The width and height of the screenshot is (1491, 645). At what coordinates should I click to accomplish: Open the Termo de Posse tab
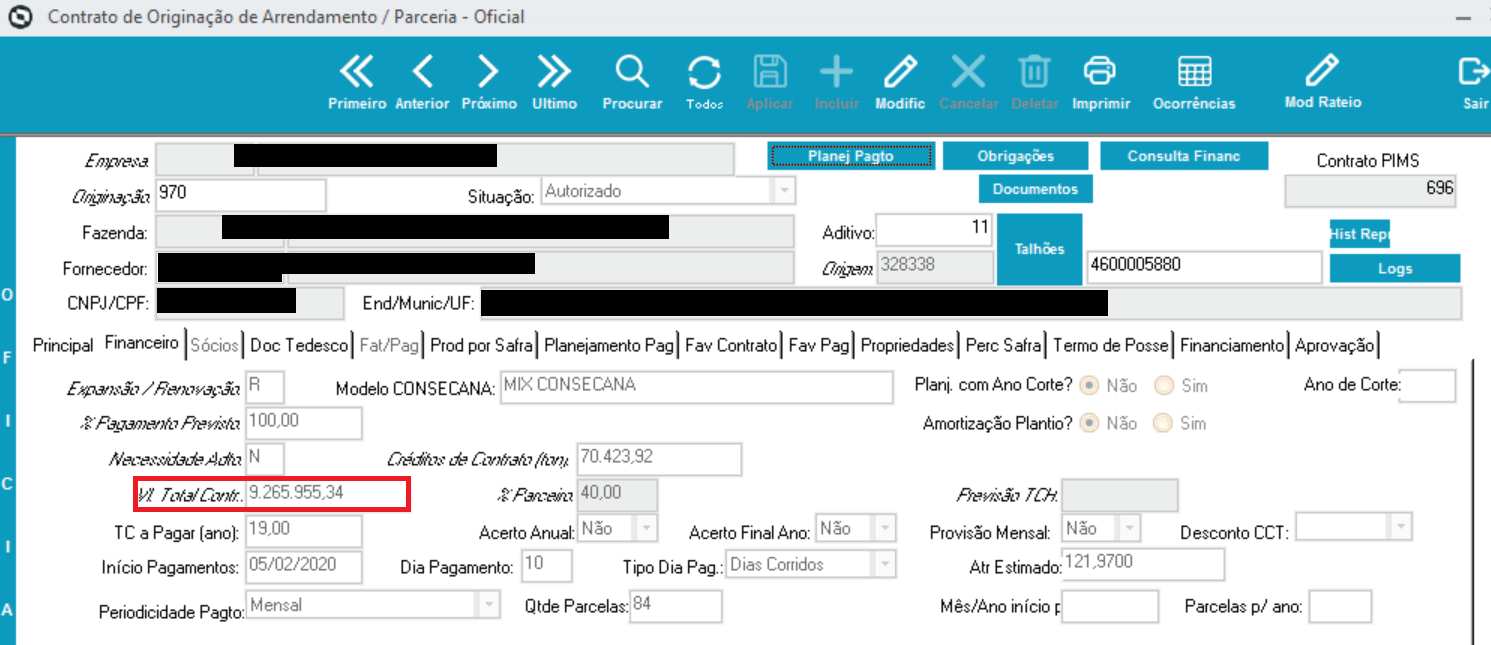click(x=1110, y=345)
